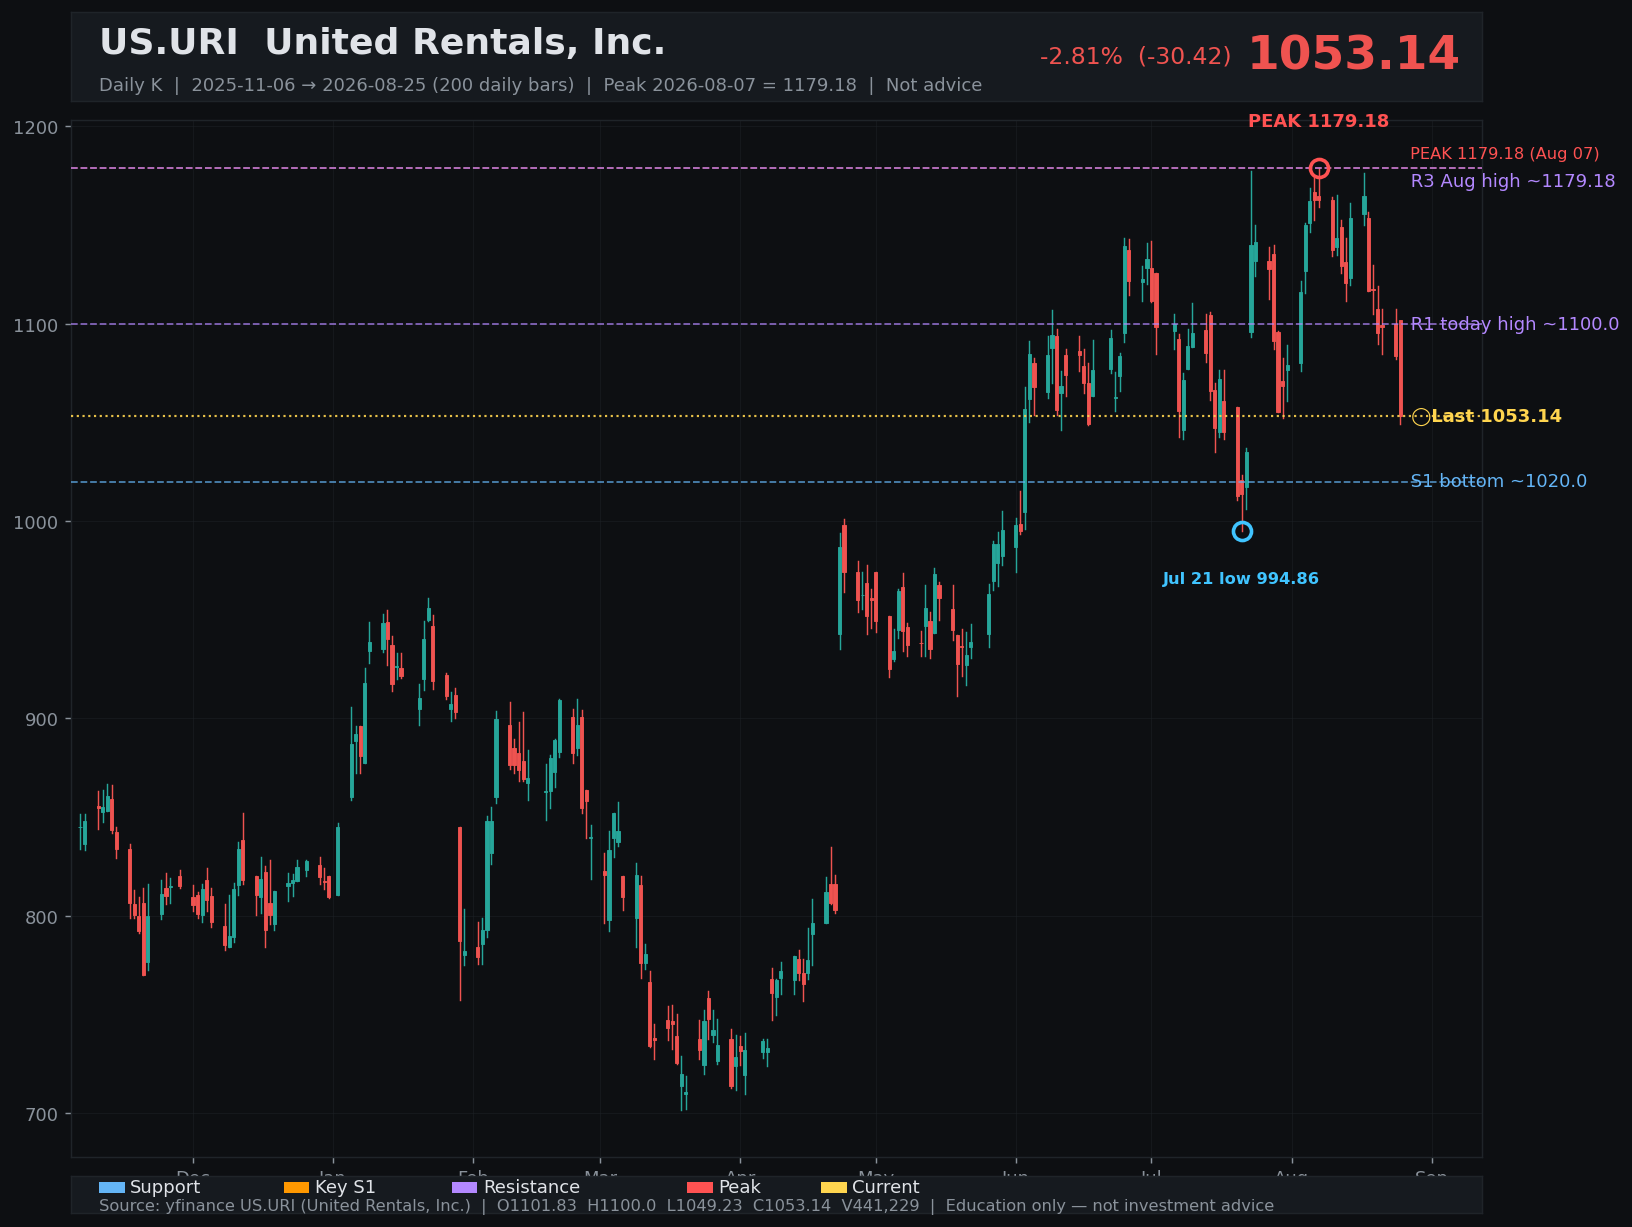
Task: Click the purple Resistance legend swatch
Action: [x=465, y=1187]
